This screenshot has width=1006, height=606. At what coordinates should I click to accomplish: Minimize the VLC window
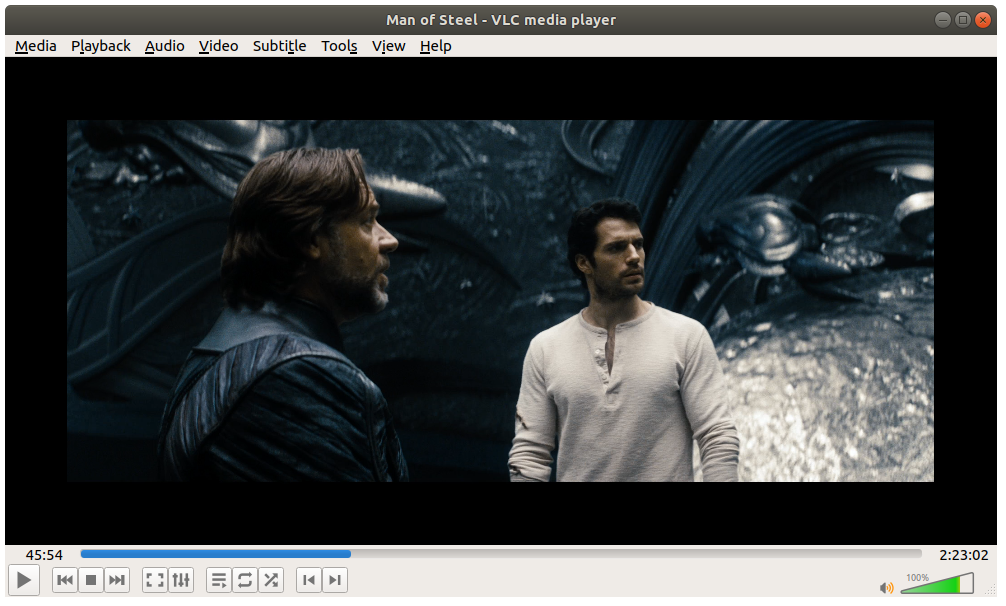942,20
